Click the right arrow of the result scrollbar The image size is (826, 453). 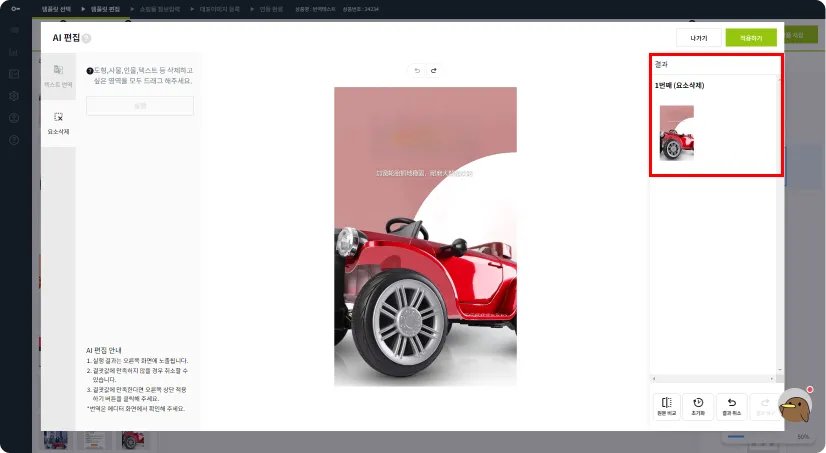(772, 379)
